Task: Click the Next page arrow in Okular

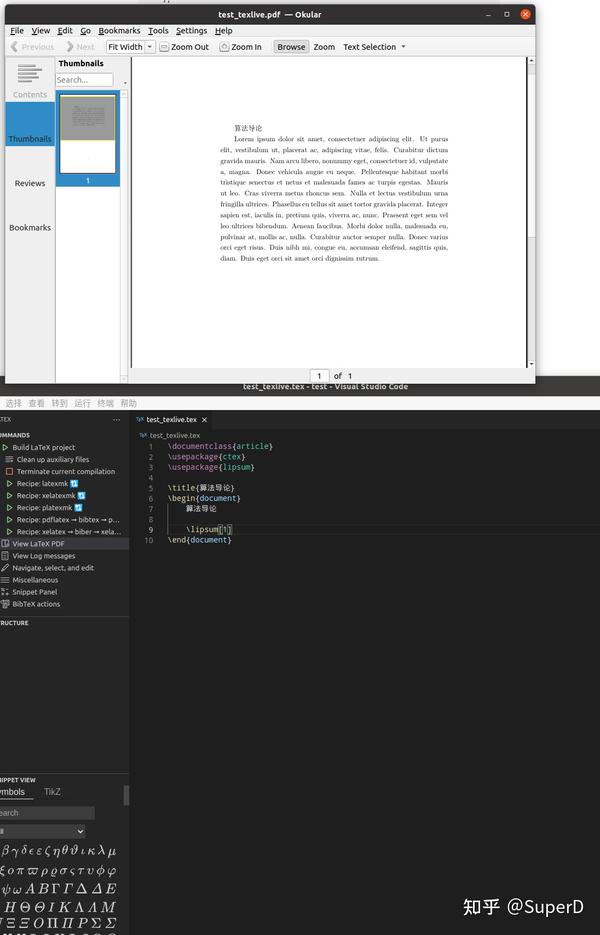Action: pyautogui.click(x=70, y=47)
